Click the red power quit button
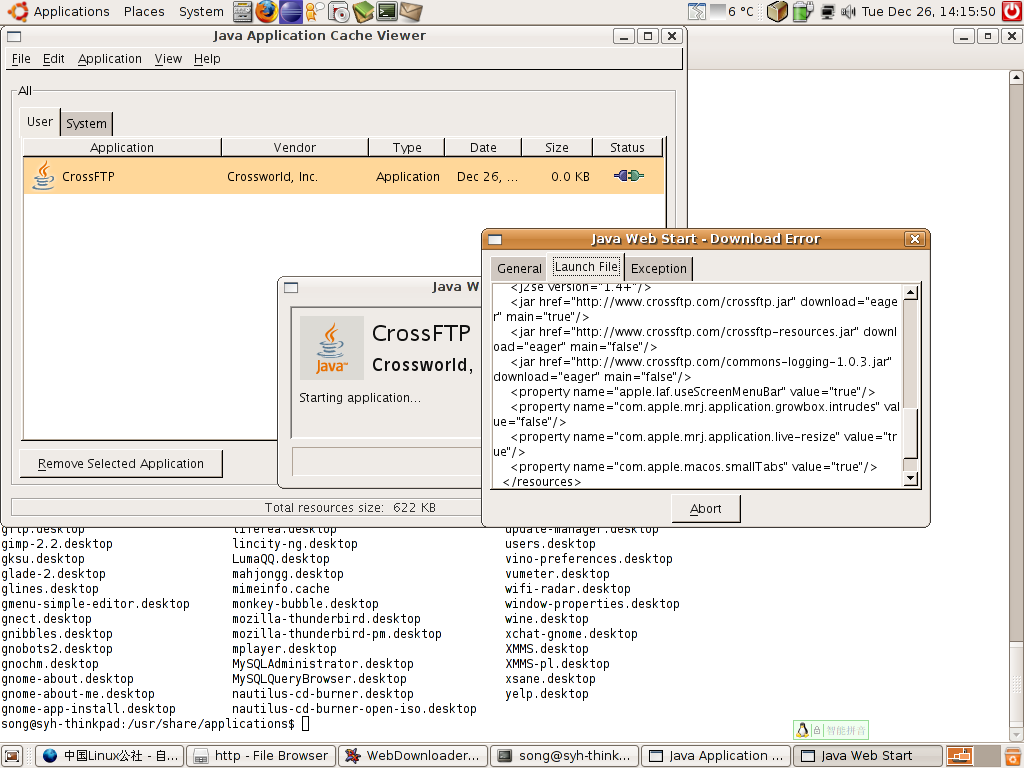 [1012, 11]
